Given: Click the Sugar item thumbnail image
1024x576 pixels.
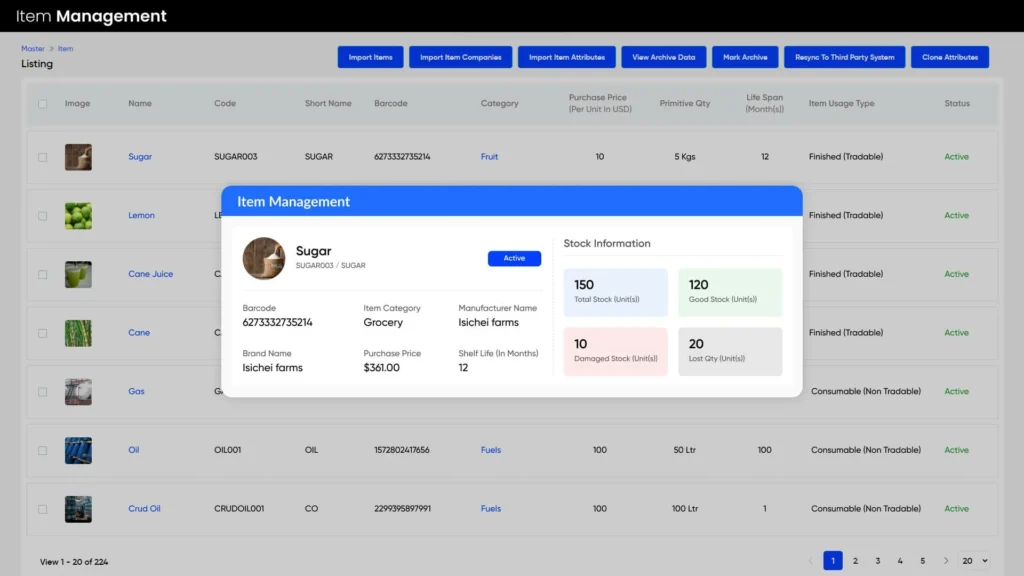Looking at the screenshot, I should pyautogui.click(x=78, y=157).
